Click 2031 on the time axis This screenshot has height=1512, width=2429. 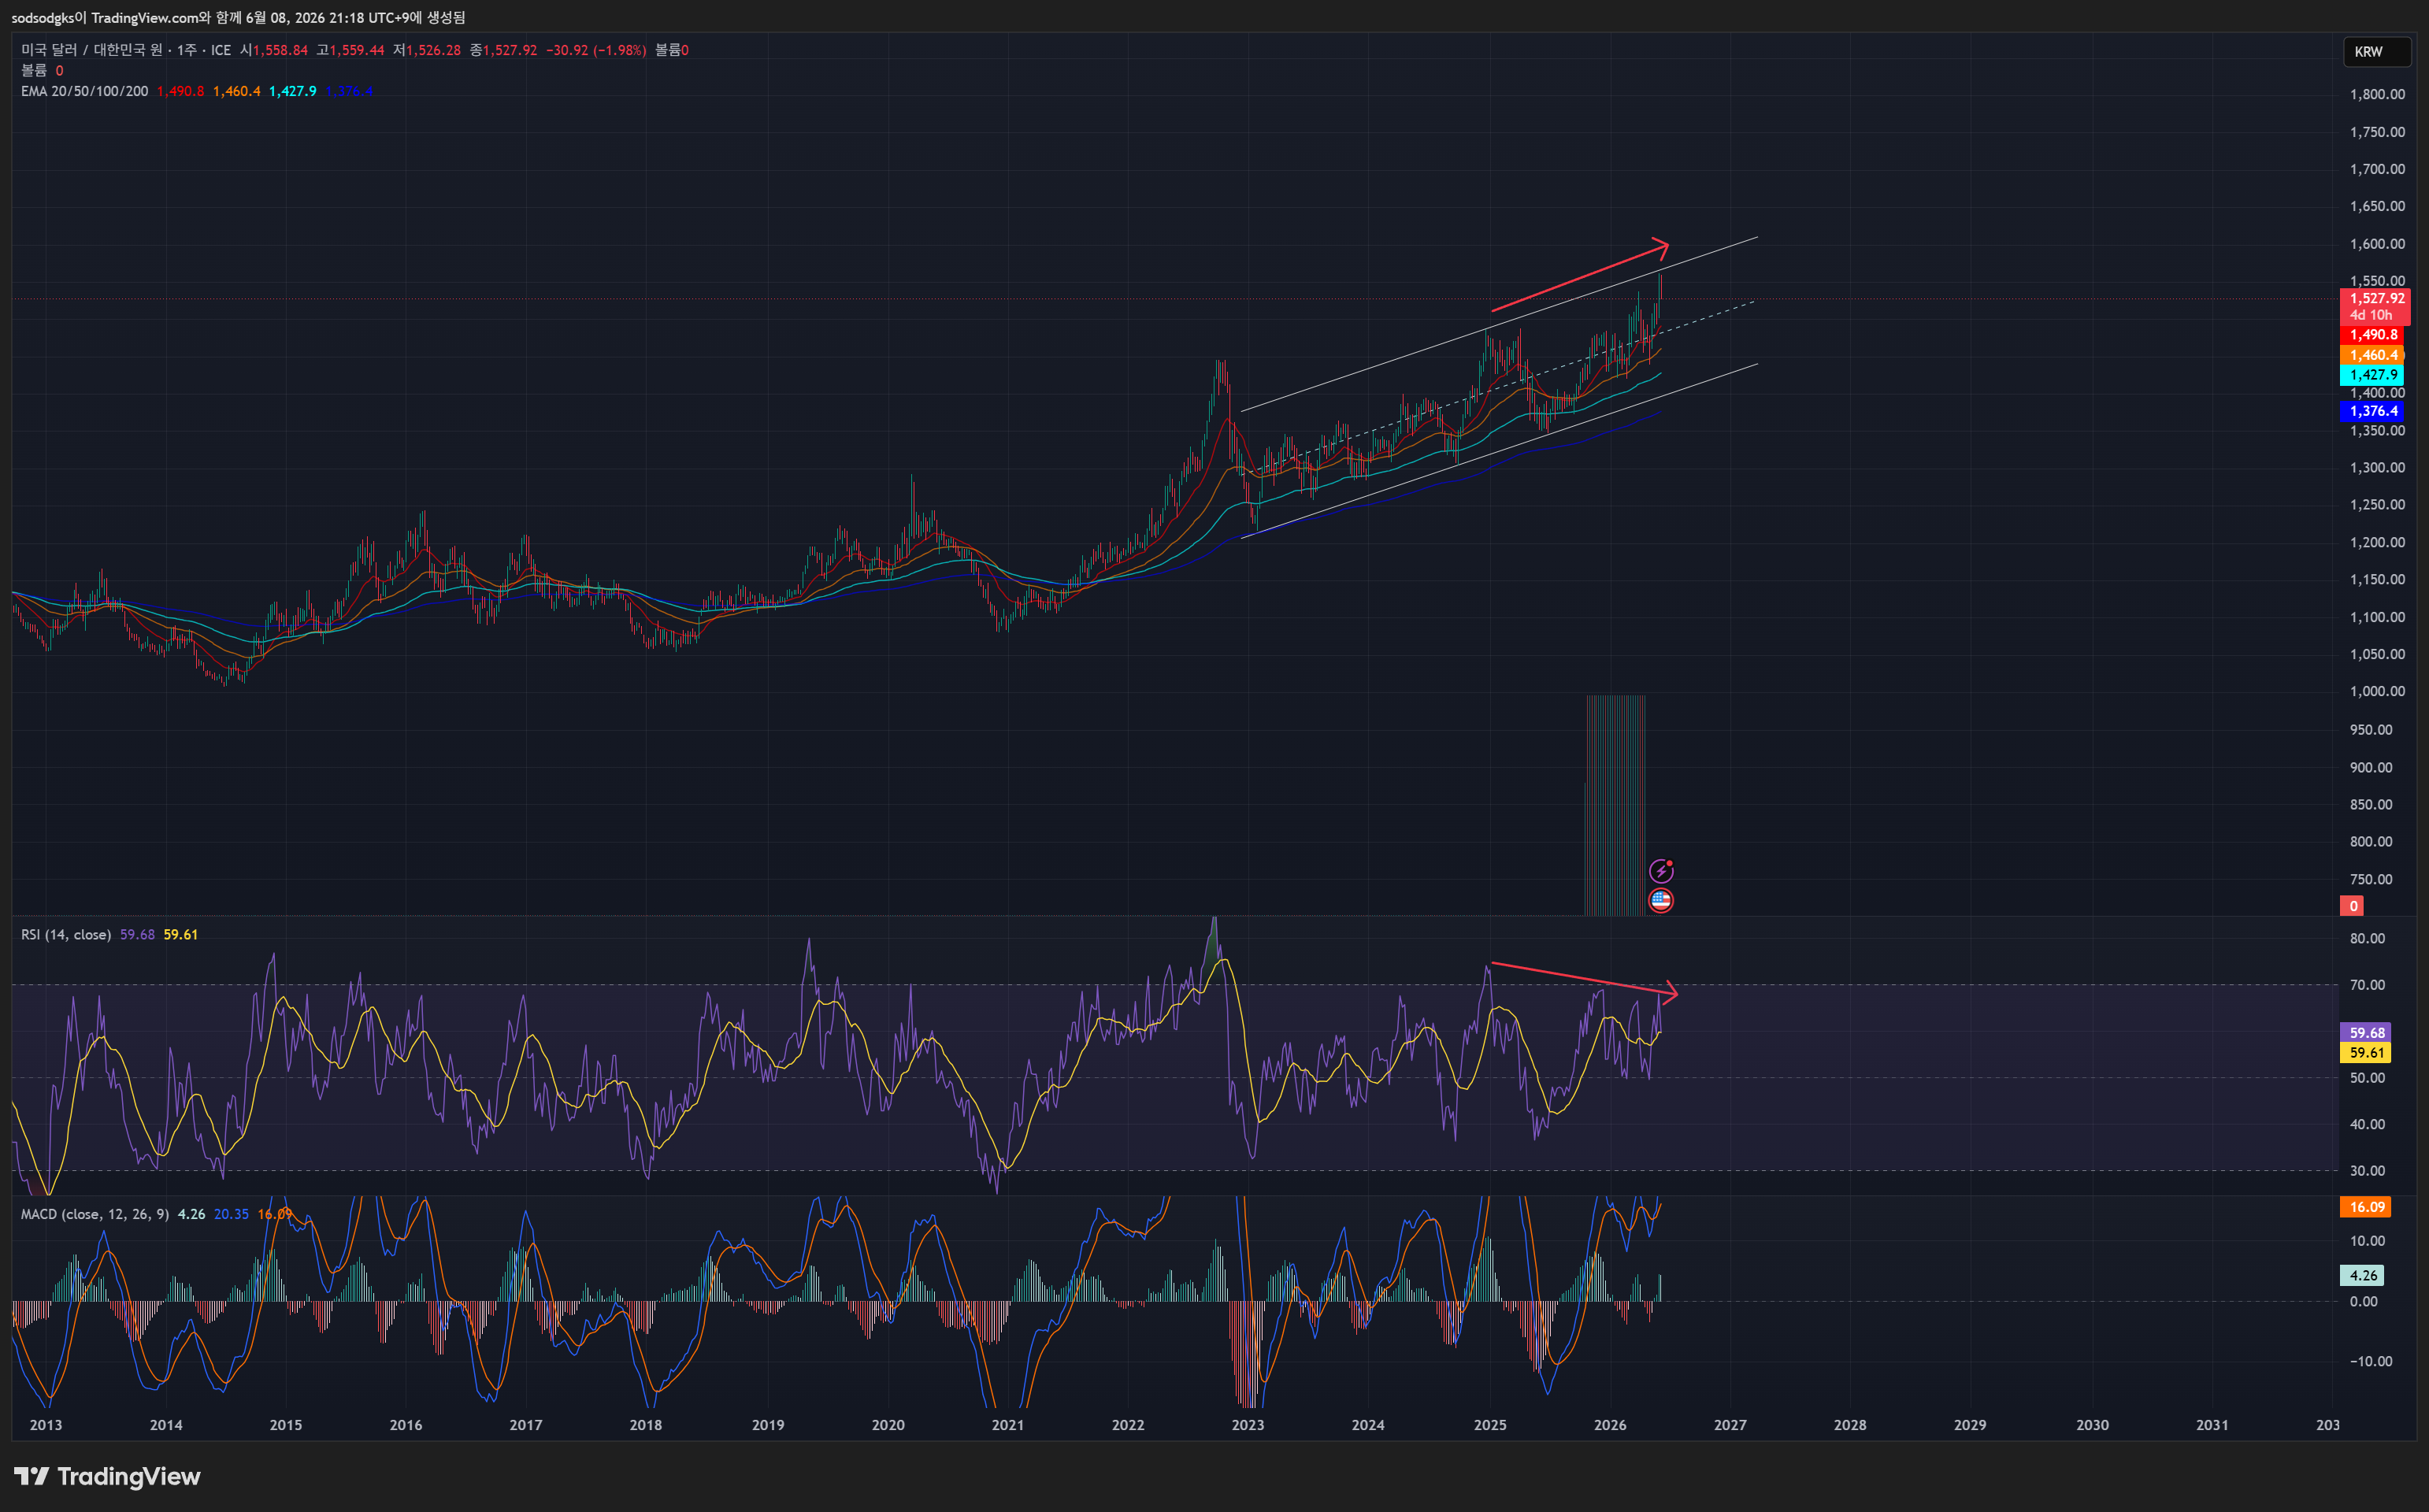coord(2212,1425)
